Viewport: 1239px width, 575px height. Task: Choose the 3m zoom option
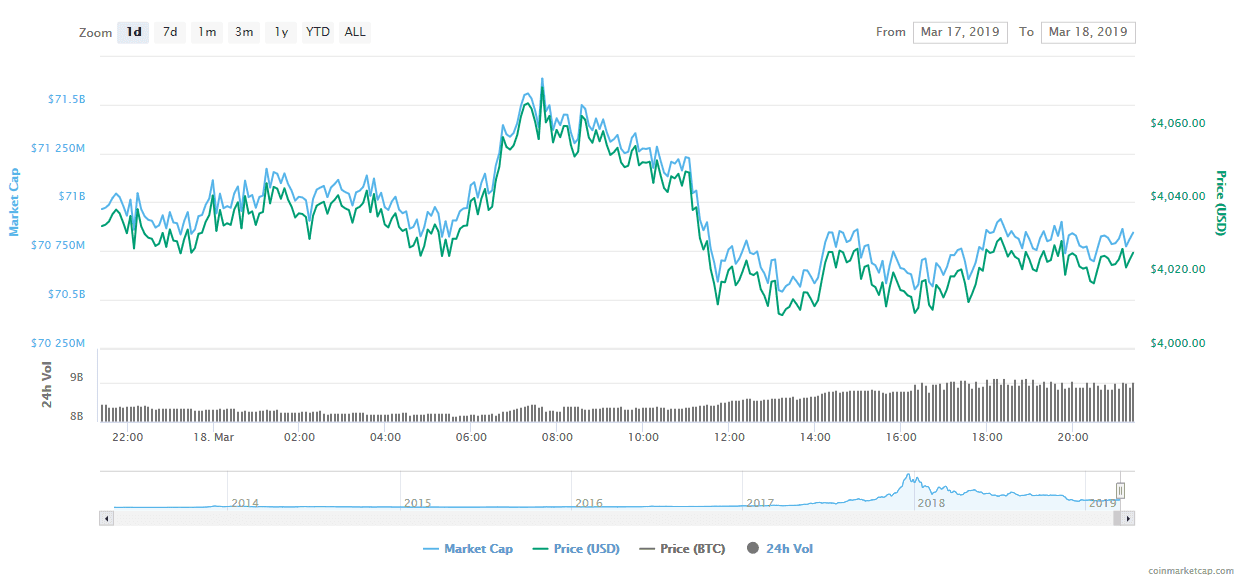tap(244, 32)
